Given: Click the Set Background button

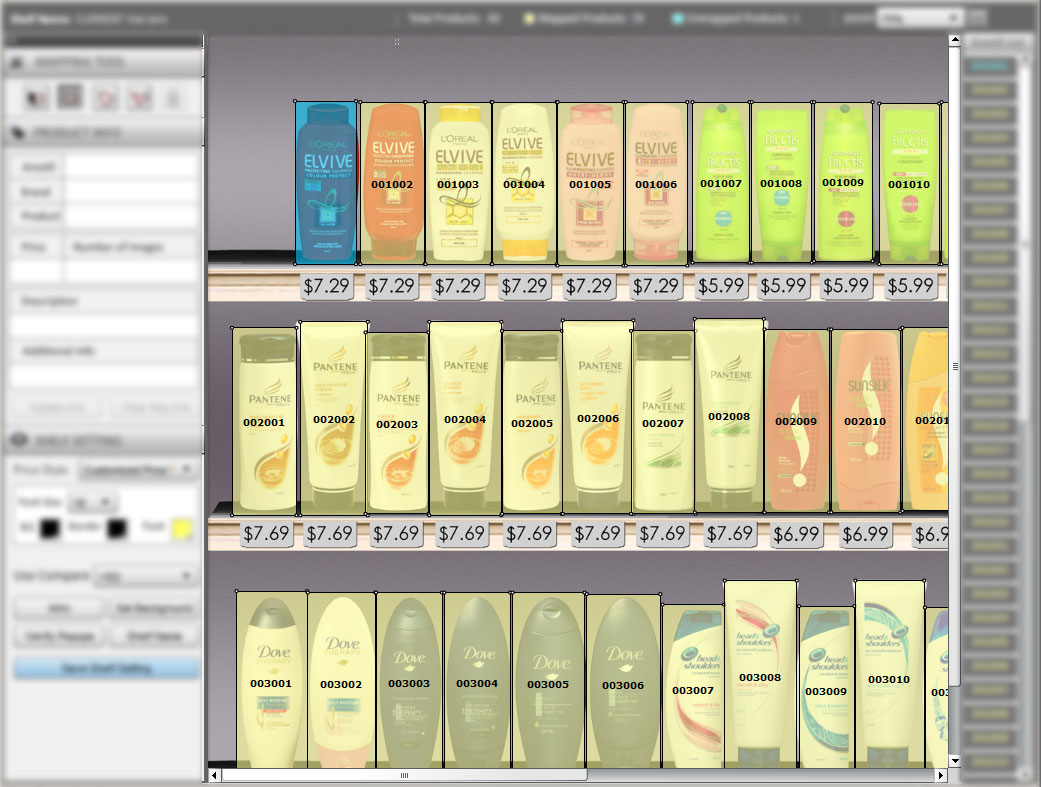Looking at the screenshot, I should (152, 608).
